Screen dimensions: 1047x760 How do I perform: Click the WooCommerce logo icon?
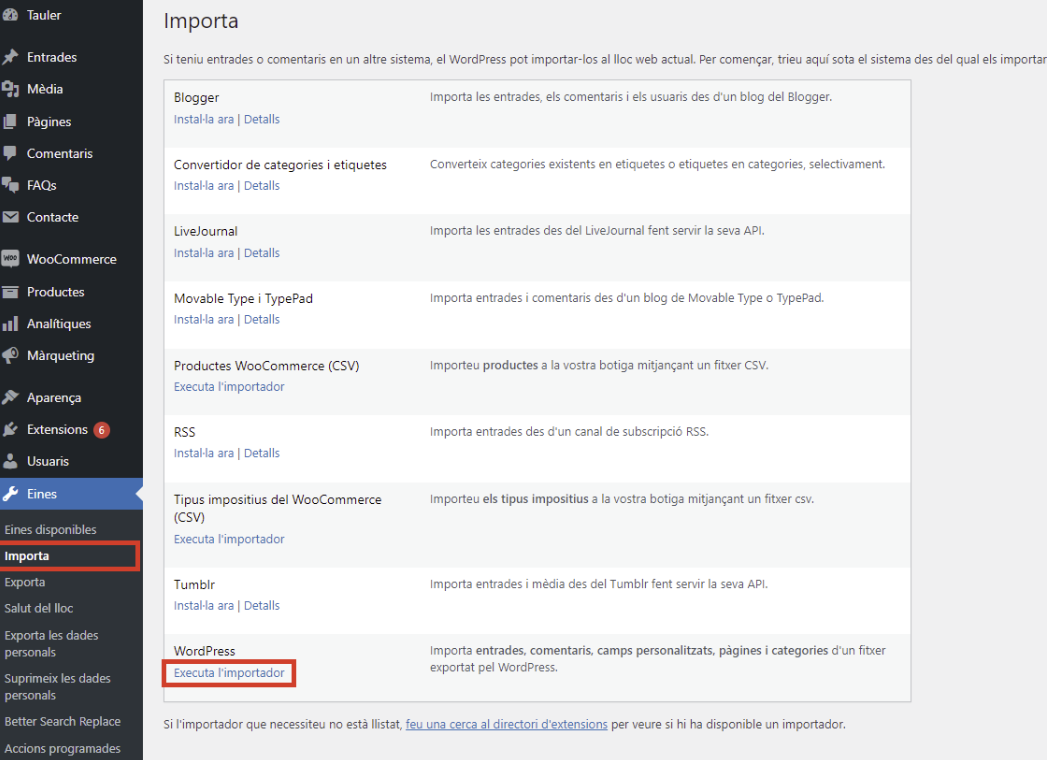10,259
